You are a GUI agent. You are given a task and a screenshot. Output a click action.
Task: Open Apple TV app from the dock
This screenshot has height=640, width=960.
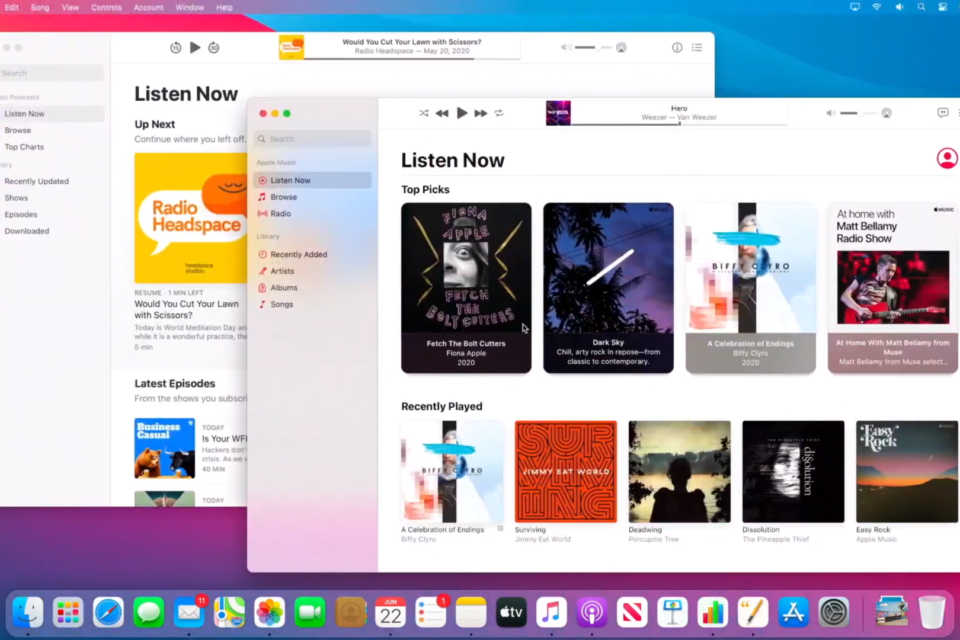pos(512,612)
